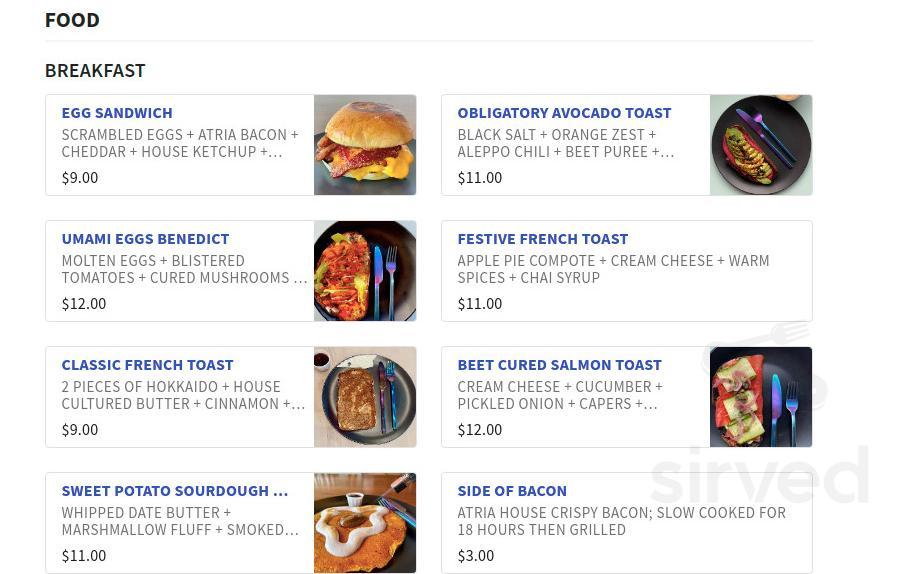Open Umami Eggs Benedict item
Screen dimensions: 924x574
(145, 239)
